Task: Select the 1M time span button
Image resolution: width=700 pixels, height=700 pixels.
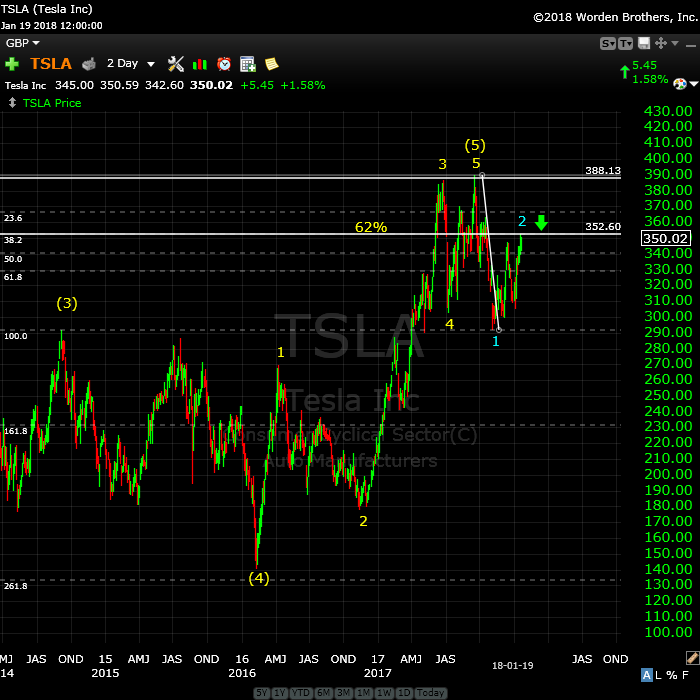Action: pyautogui.click(x=363, y=693)
